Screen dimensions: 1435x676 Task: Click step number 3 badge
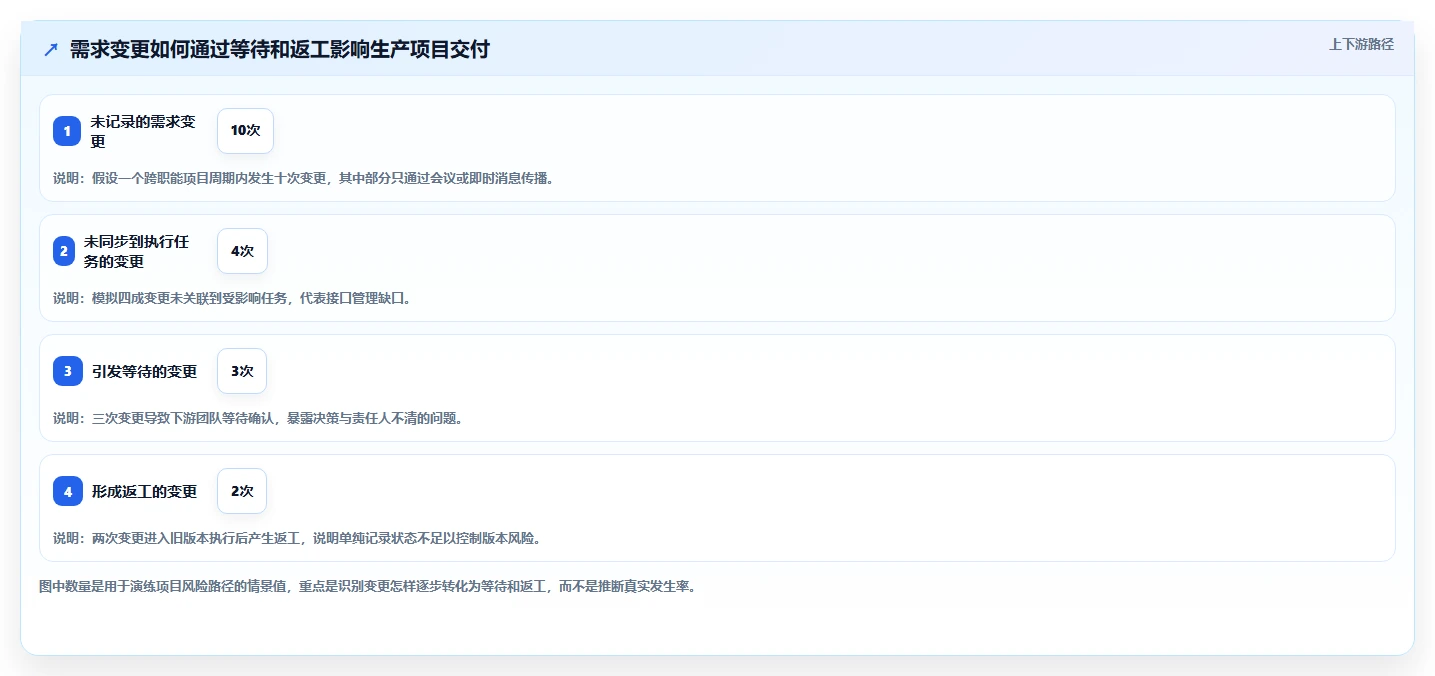pyautogui.click(x=67, y=371)
